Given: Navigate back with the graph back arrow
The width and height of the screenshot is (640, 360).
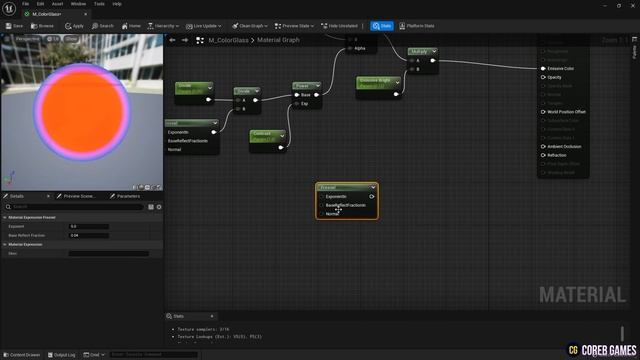Looking at the screenshot, I should 172,40.
